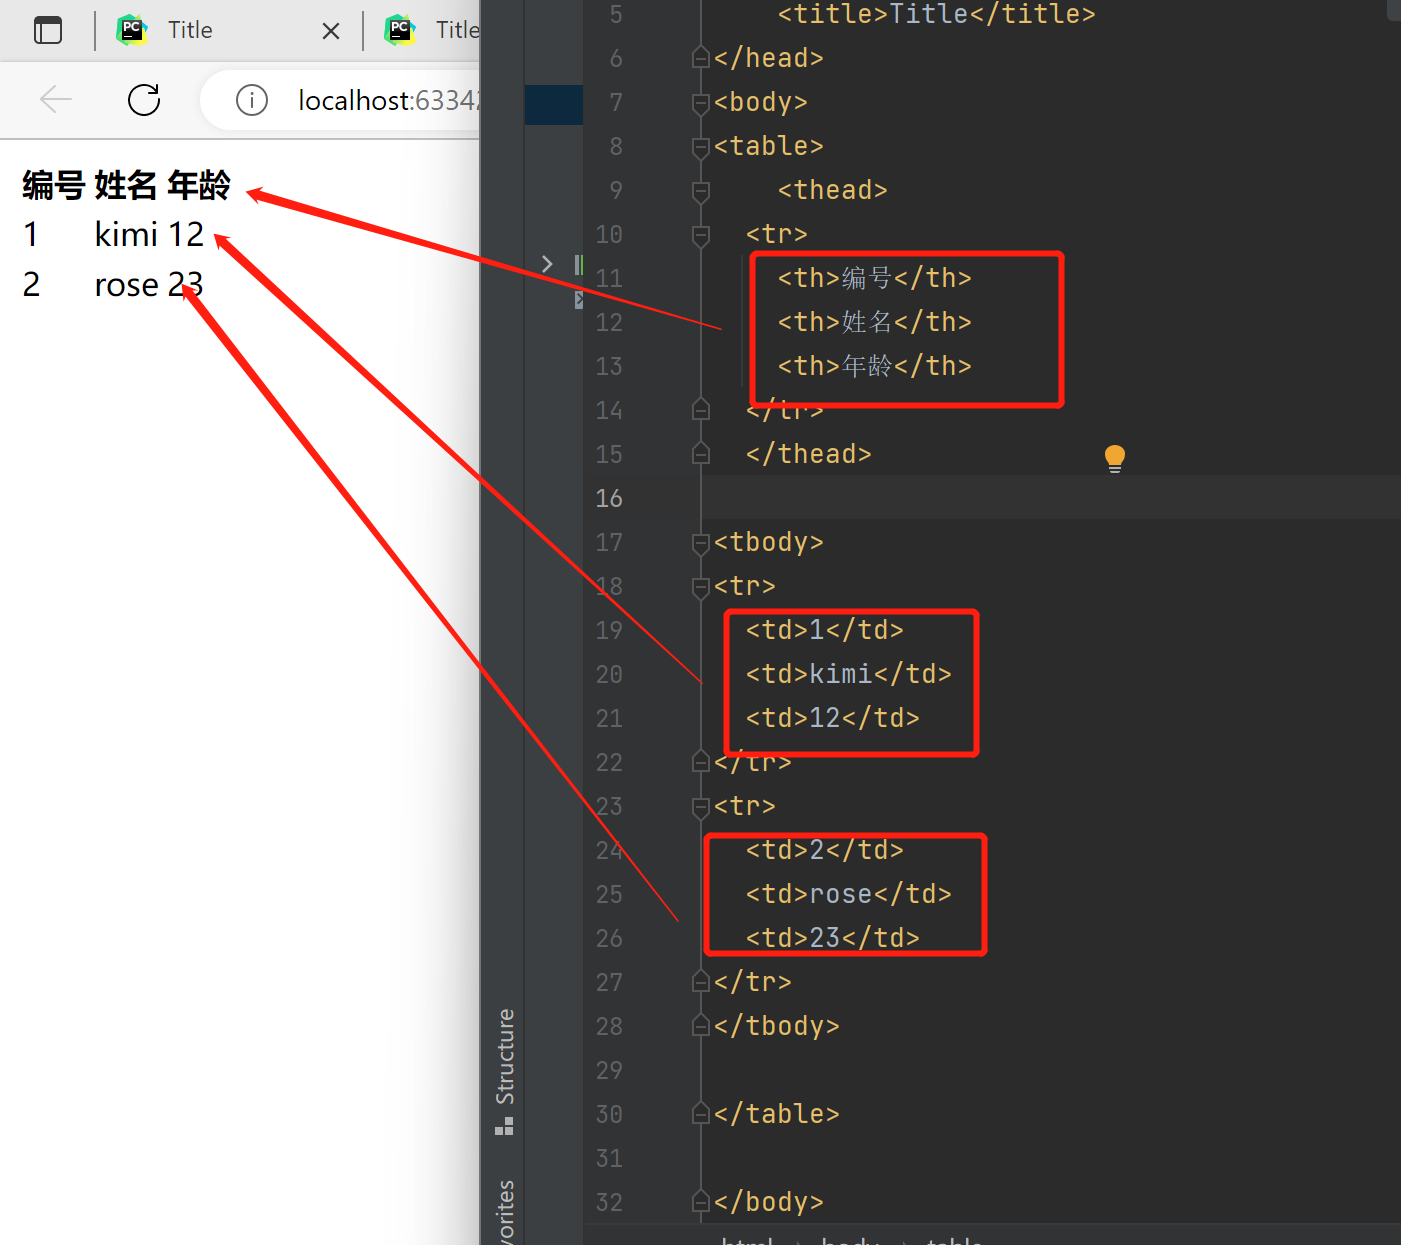Collapse the <thead> fold at line 9
This screenshot has width=1401, height=1245.
tap(701, 190)
